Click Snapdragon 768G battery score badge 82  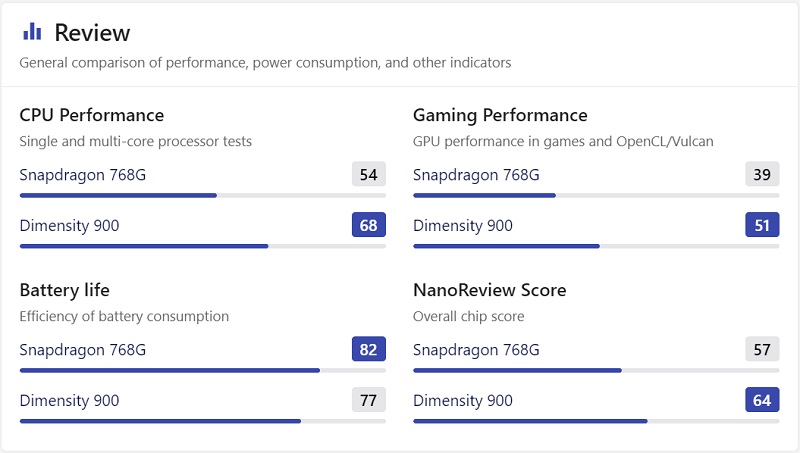[x=369, y=349]
